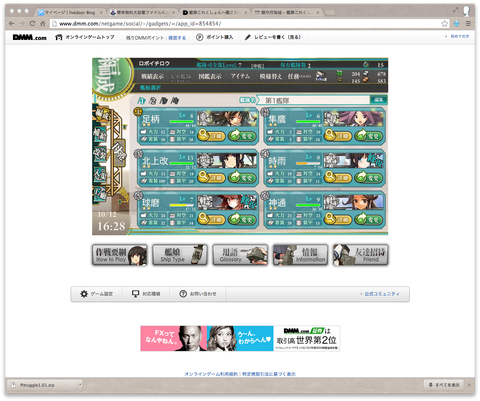Click 時雨's orange HP bar
480x401 pixels.
coord(308,164)
